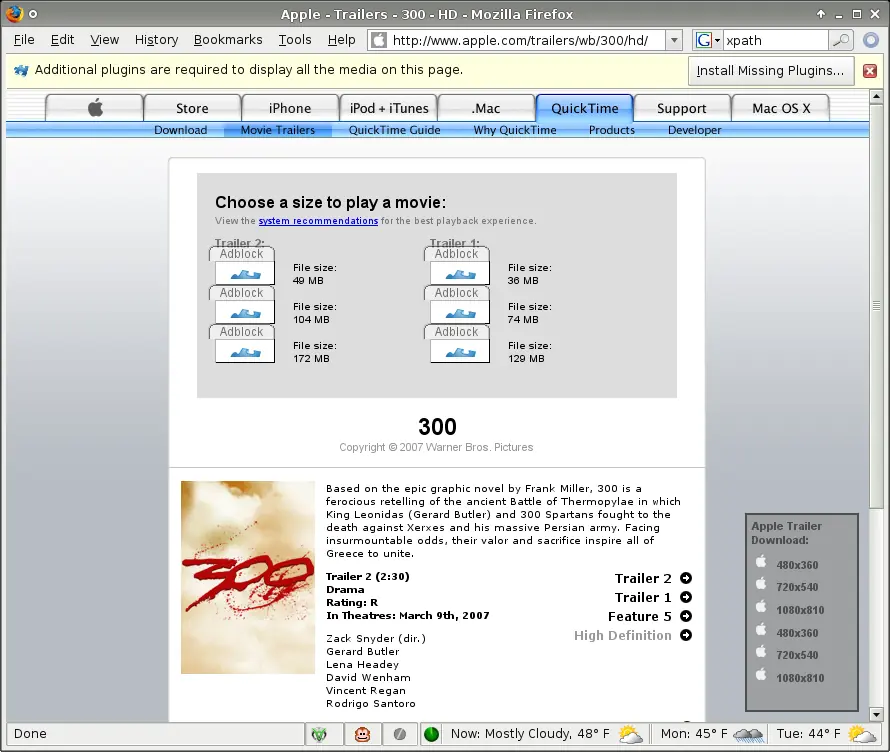Download the second 720x540 Apple trailer
The height and width of the screenshot is (752, 890).
click(x=797, y=655)
